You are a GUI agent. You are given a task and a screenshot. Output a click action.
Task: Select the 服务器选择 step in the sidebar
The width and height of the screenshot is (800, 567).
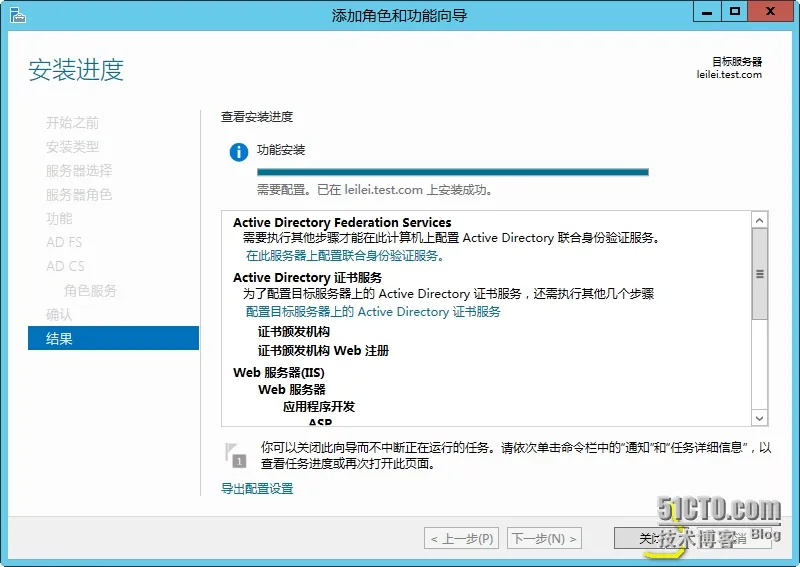(79, 171)
